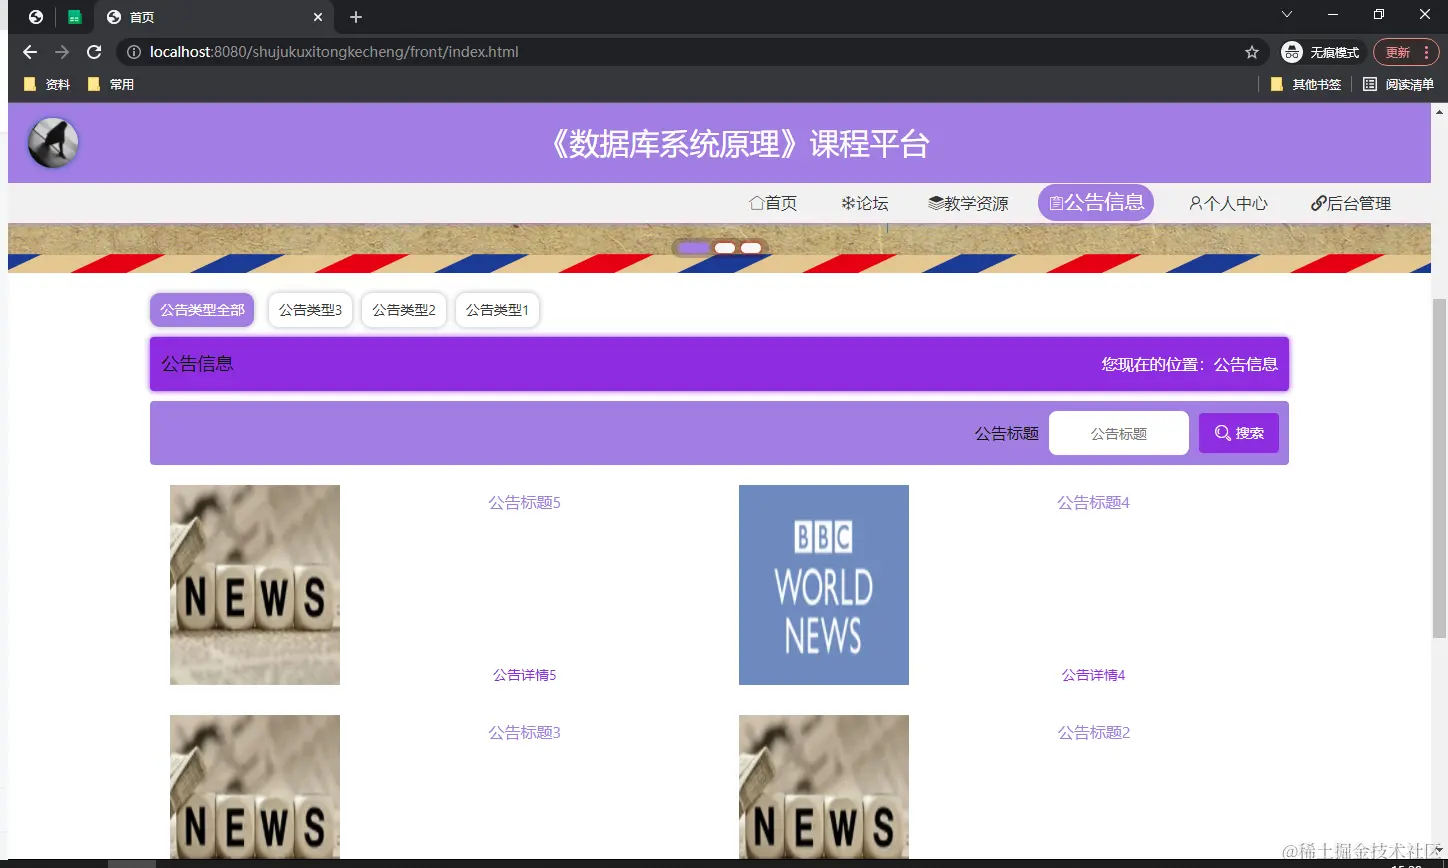Select the 公告信息 navigation item
The width and height of the screenshot is (1448, 868).
point(1096,203)
